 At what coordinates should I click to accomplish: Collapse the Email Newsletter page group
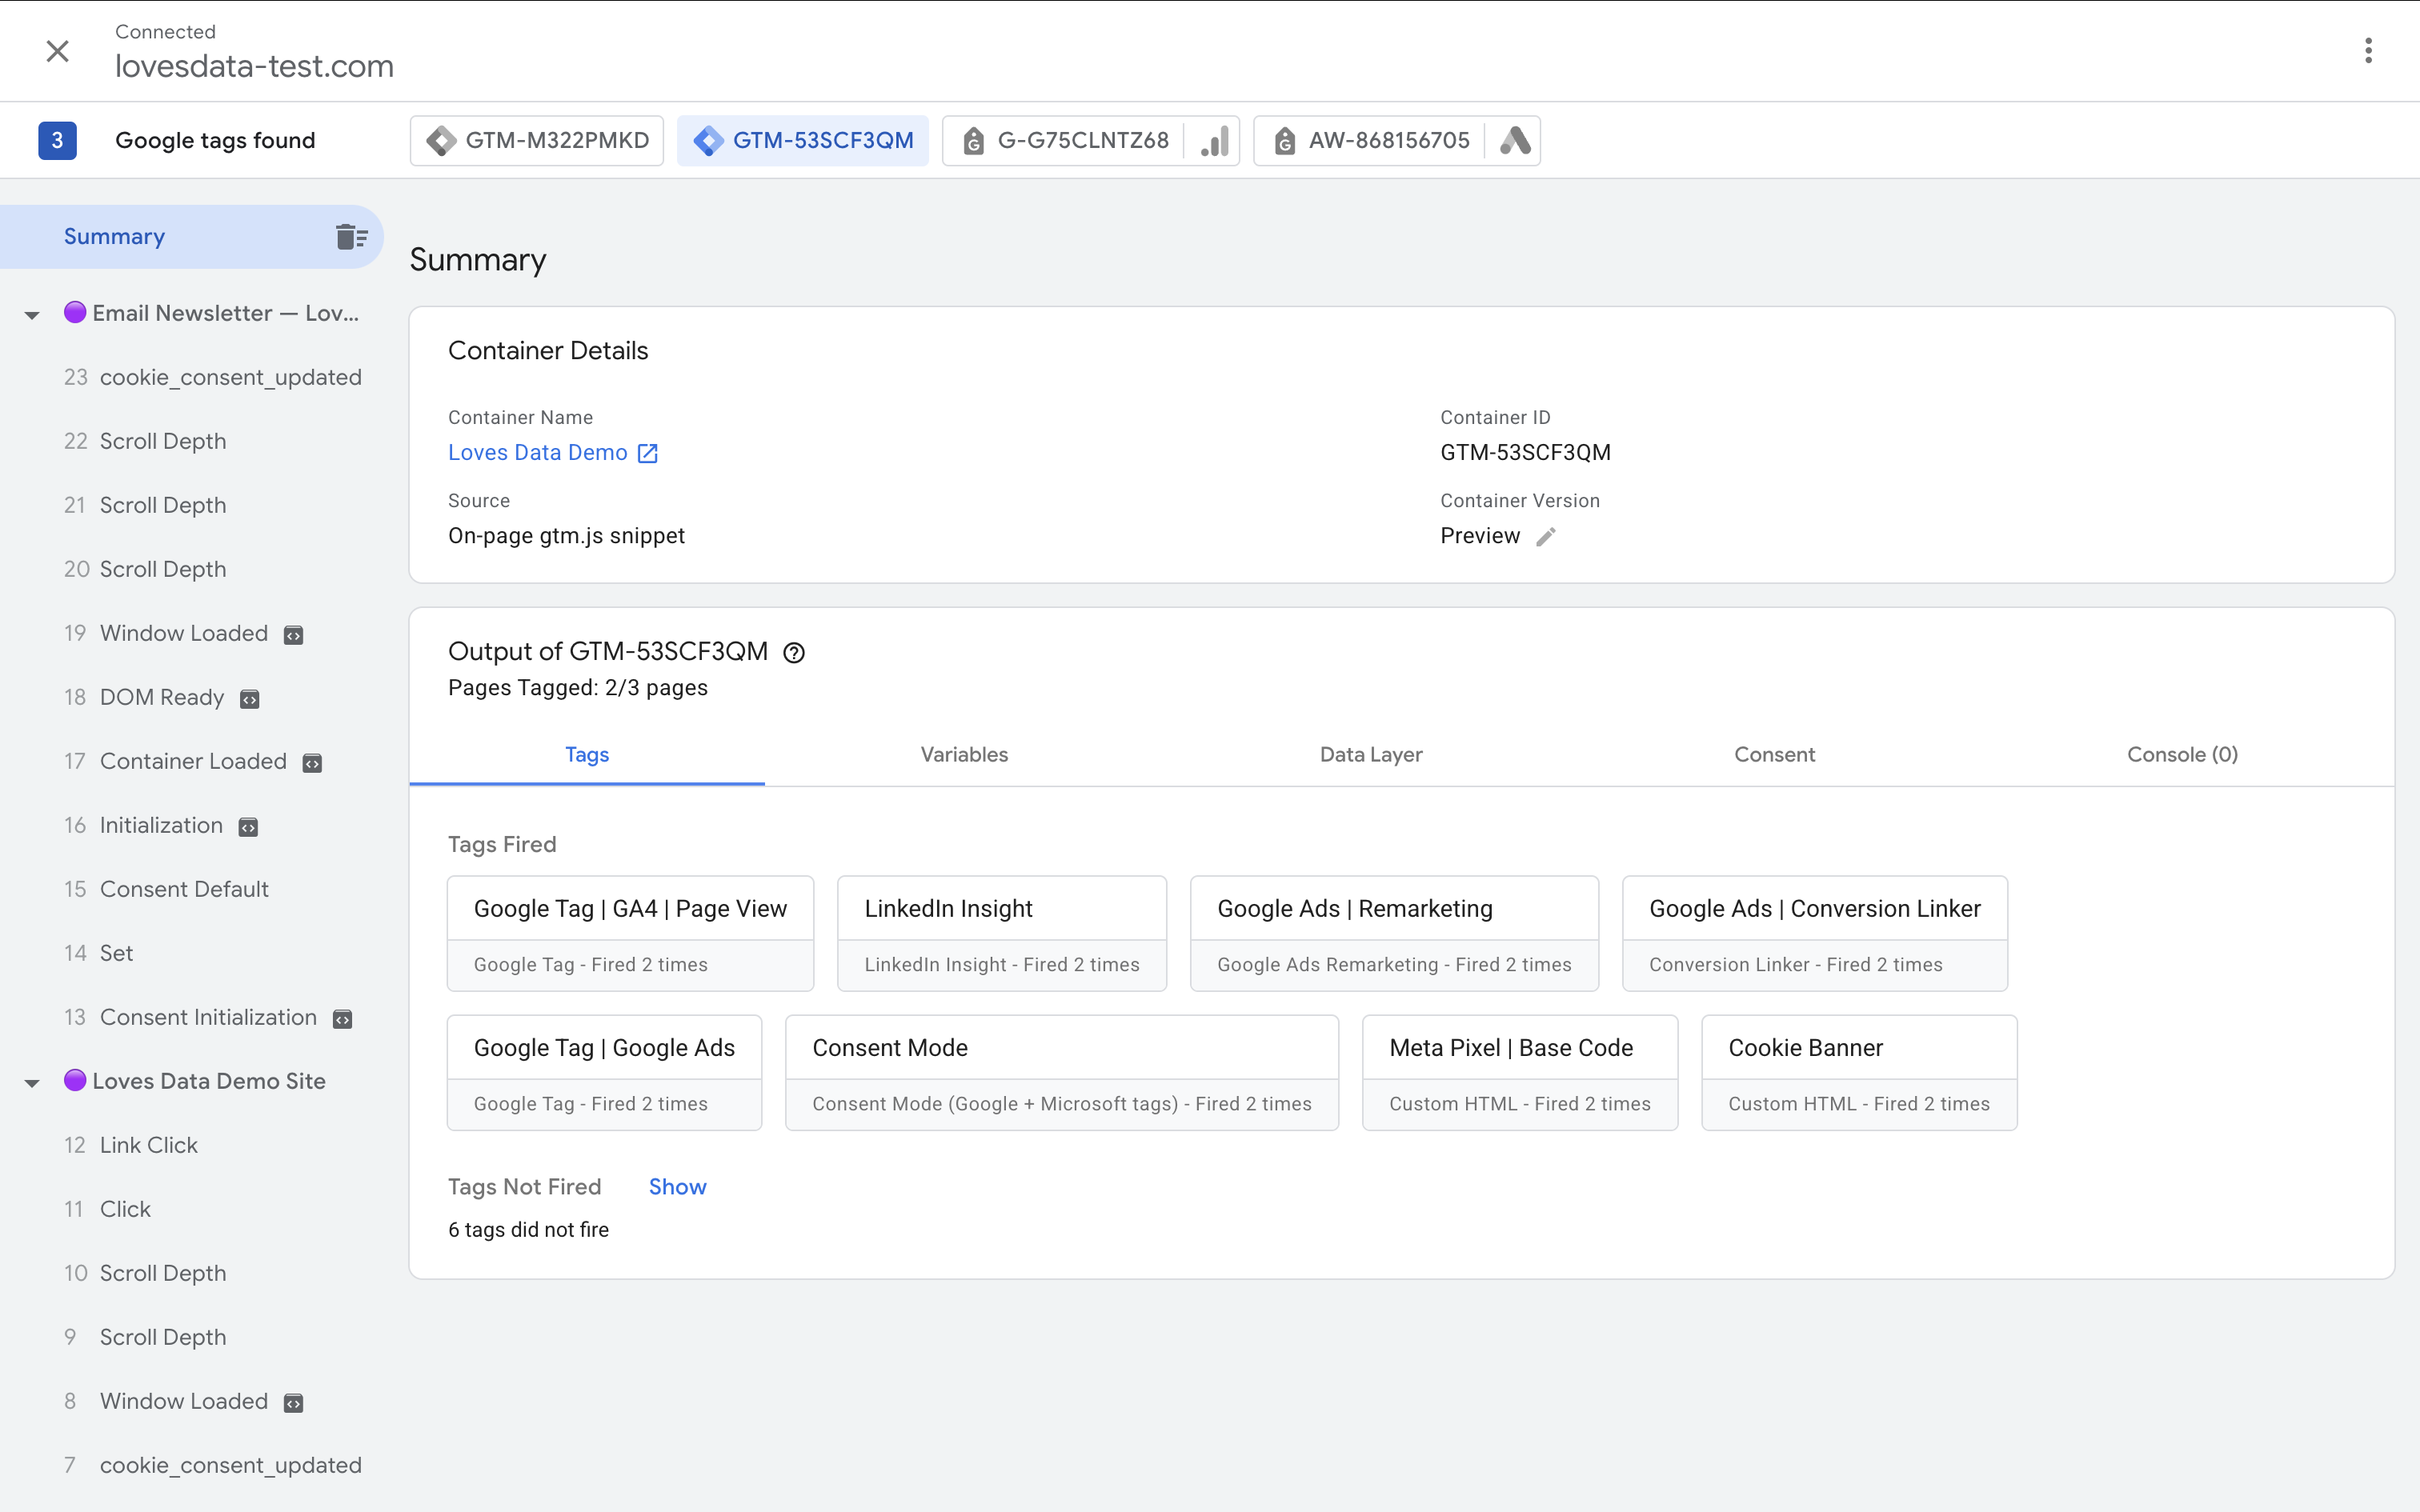32,315
